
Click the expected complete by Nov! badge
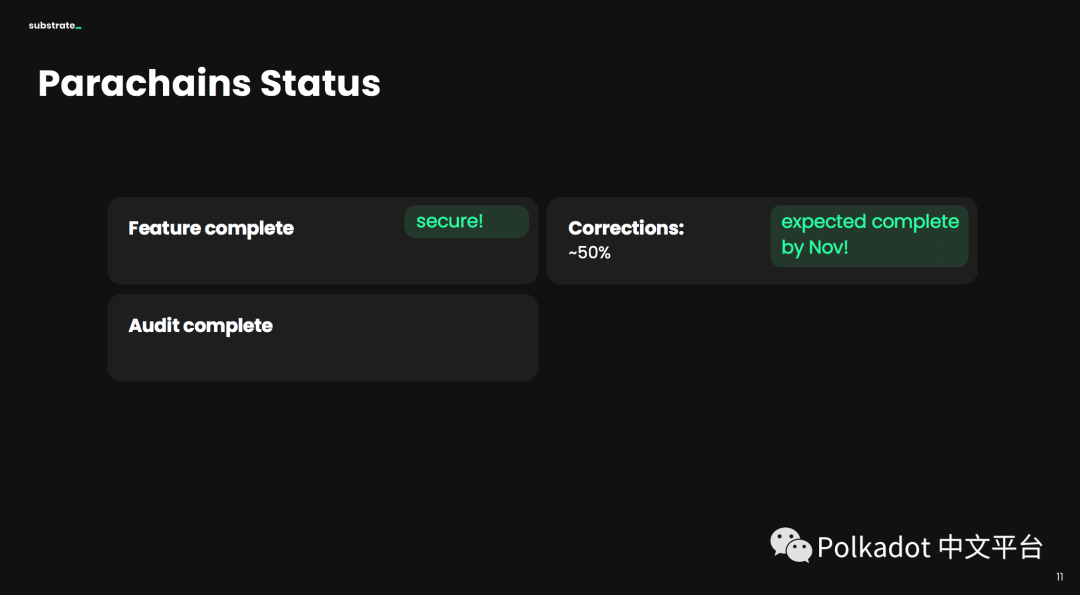869,236
